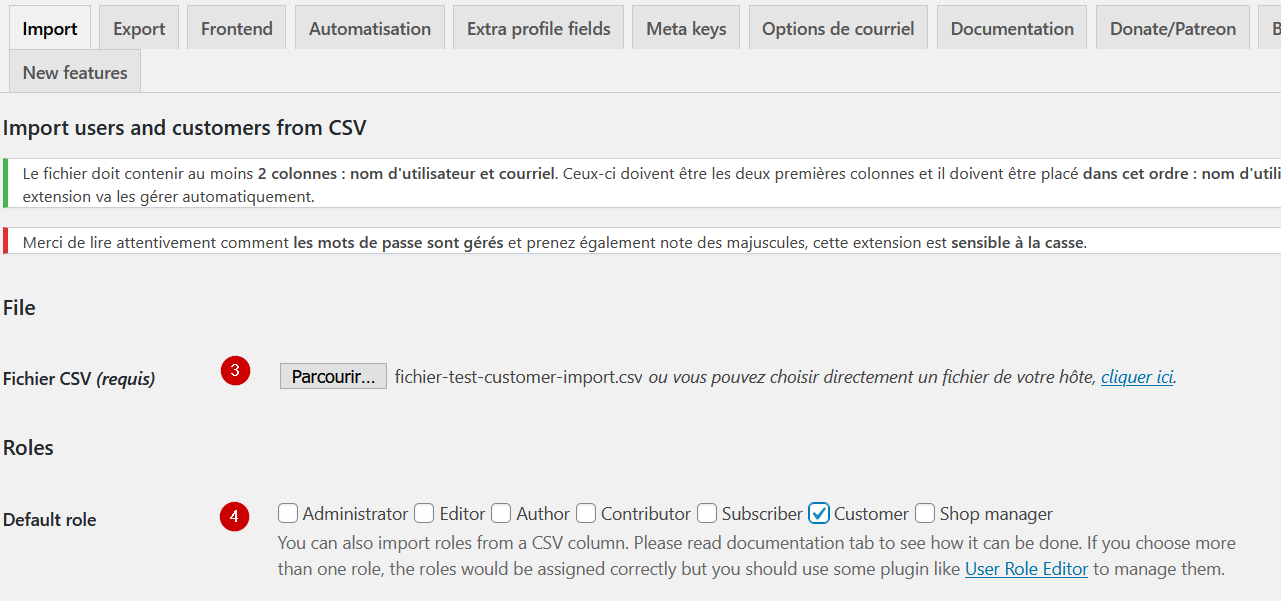Select the Meta keys tab
The image size is (1281, 601).
click(x=686, y=28)
